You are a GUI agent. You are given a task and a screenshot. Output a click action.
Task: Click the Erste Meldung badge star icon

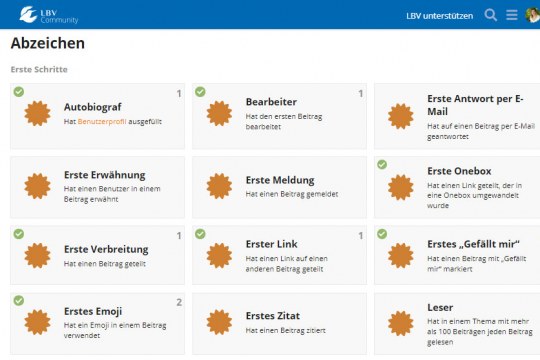pos(219,186)
